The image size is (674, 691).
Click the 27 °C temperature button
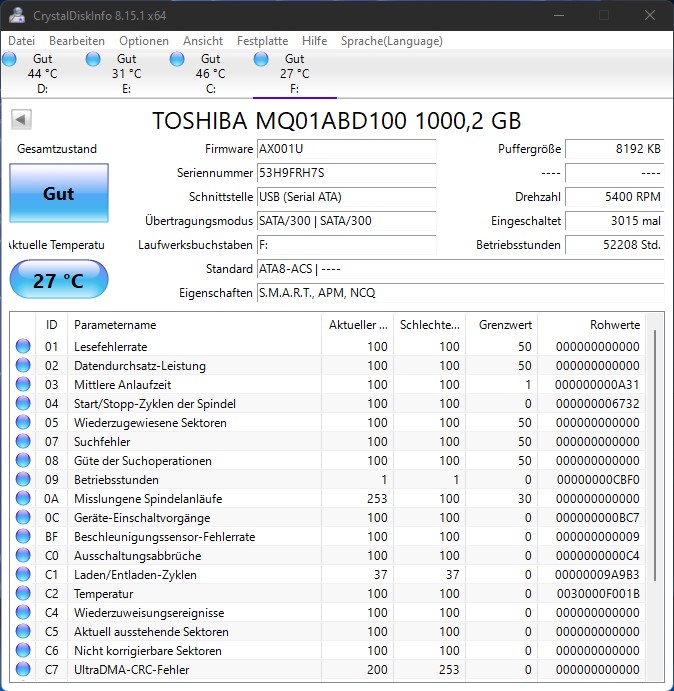coord(59,281)
